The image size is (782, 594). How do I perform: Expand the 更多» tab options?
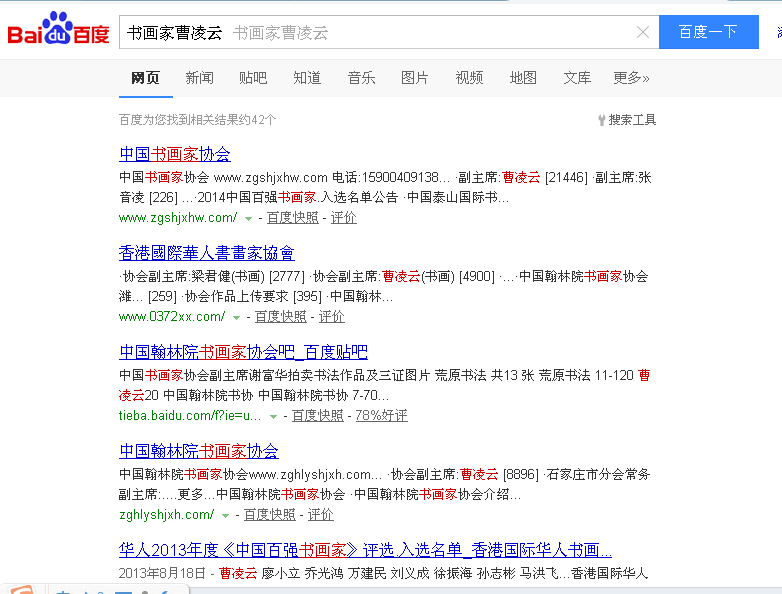pyautogui.click(x=631, y=78)
